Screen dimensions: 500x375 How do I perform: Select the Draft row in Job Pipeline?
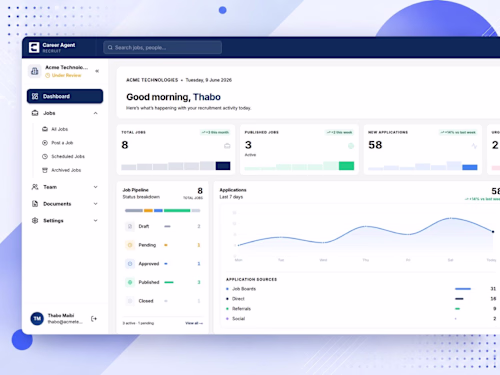click(162, 226)
